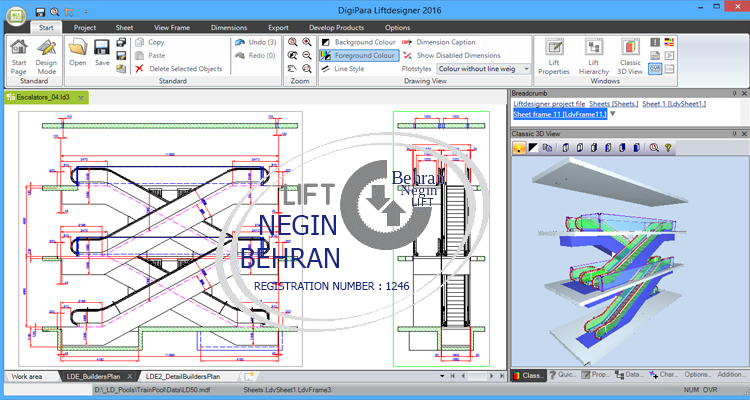Screen dimensions: 750x400
Task: Click the quick access Save floppy icon
Action: point(41,11)
